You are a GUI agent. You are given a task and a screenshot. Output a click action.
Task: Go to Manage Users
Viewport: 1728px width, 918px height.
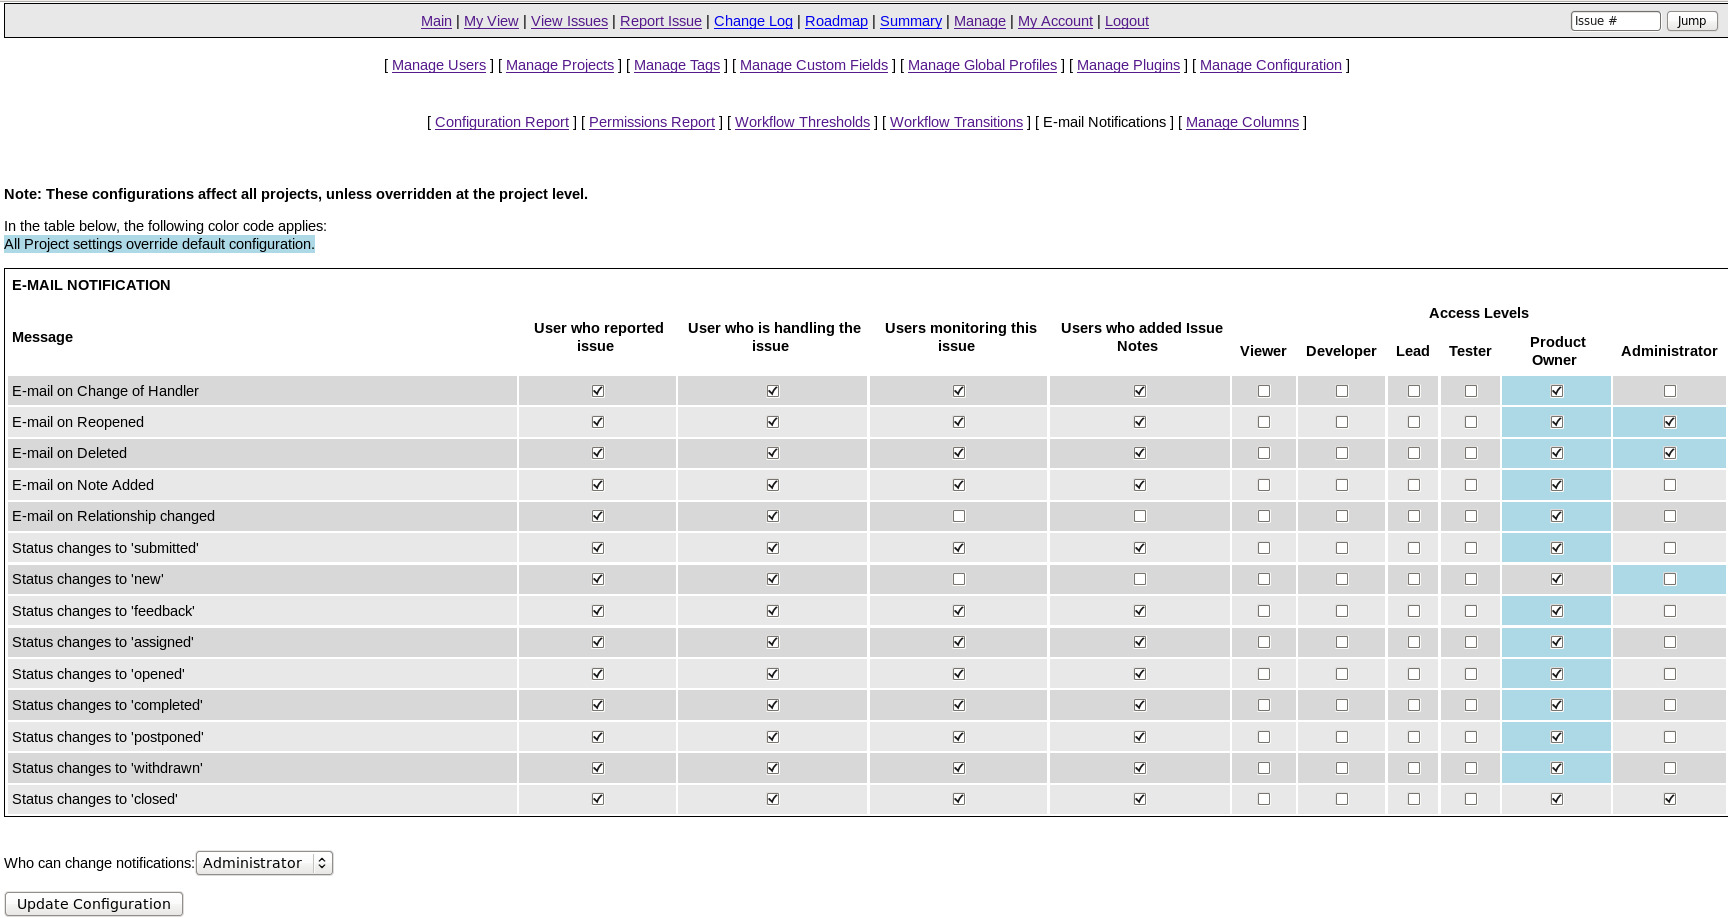coord(439,65)
